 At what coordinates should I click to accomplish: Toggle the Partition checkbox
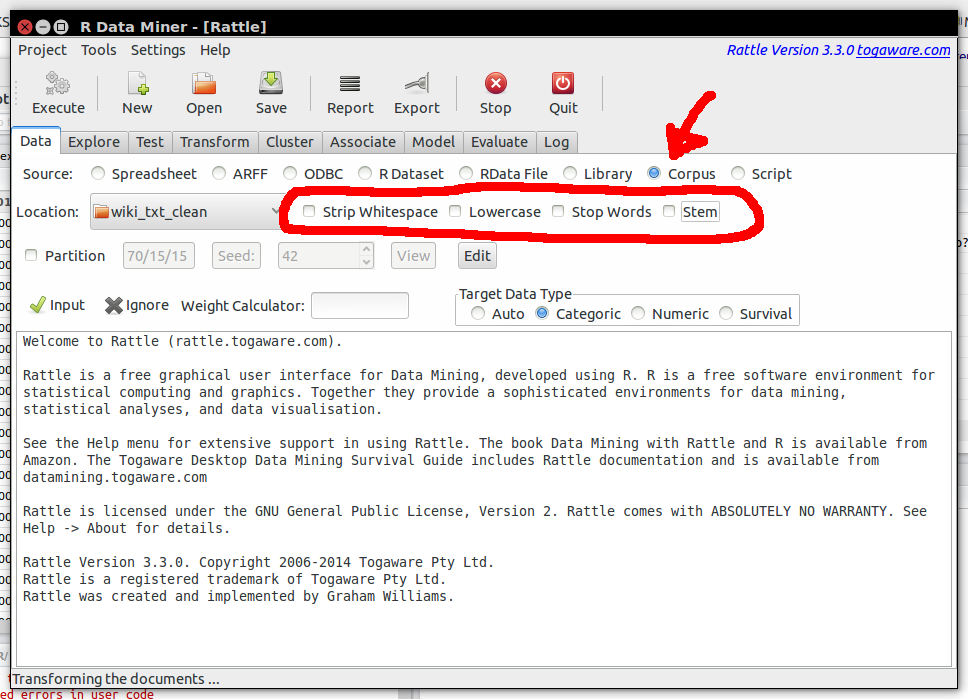click(x=31, y=255)
